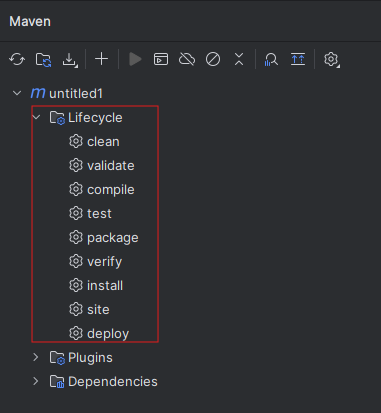Select the install lifecycle goal

[x=105, y=286]
